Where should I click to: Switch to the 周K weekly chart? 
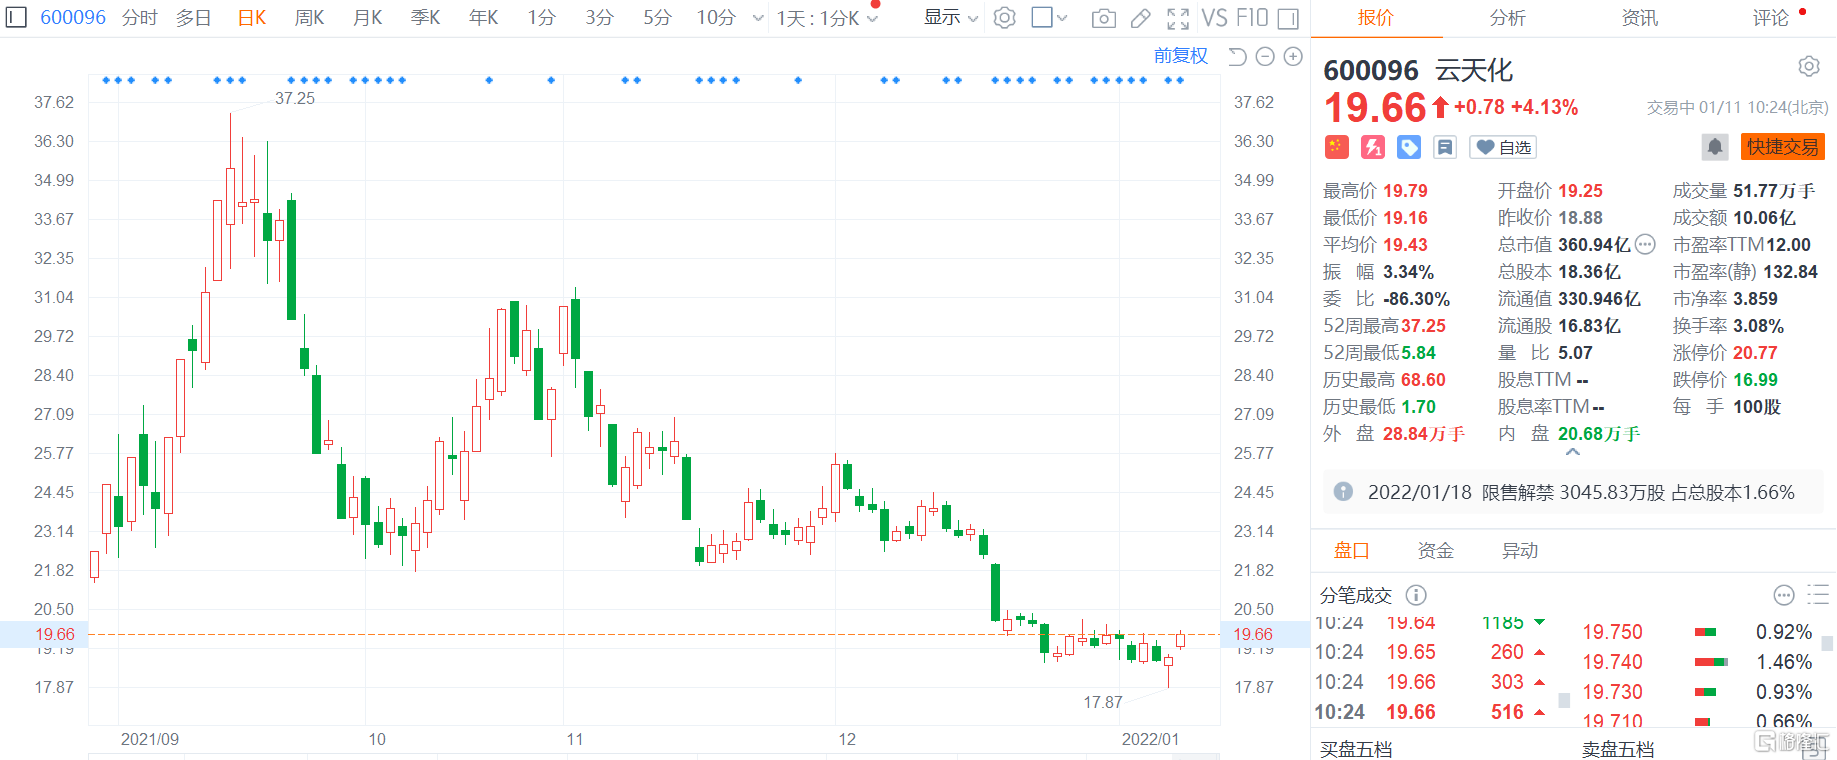[309, 18]
